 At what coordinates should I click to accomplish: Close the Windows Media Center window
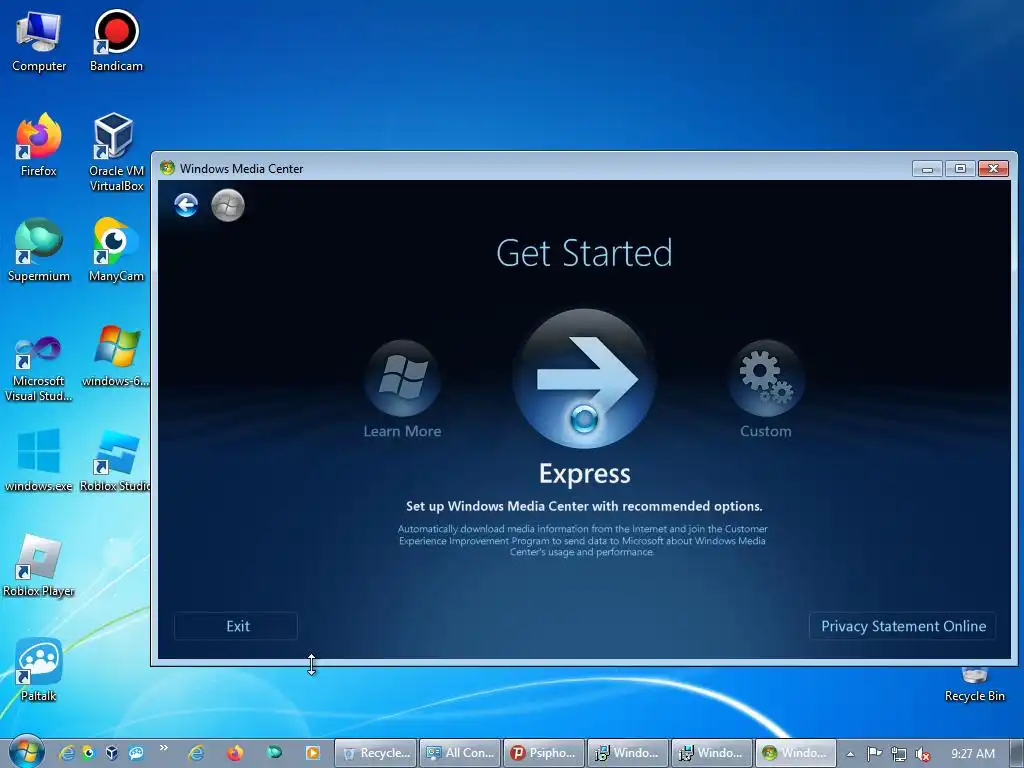pyautogui.click(x=993, y=168)
